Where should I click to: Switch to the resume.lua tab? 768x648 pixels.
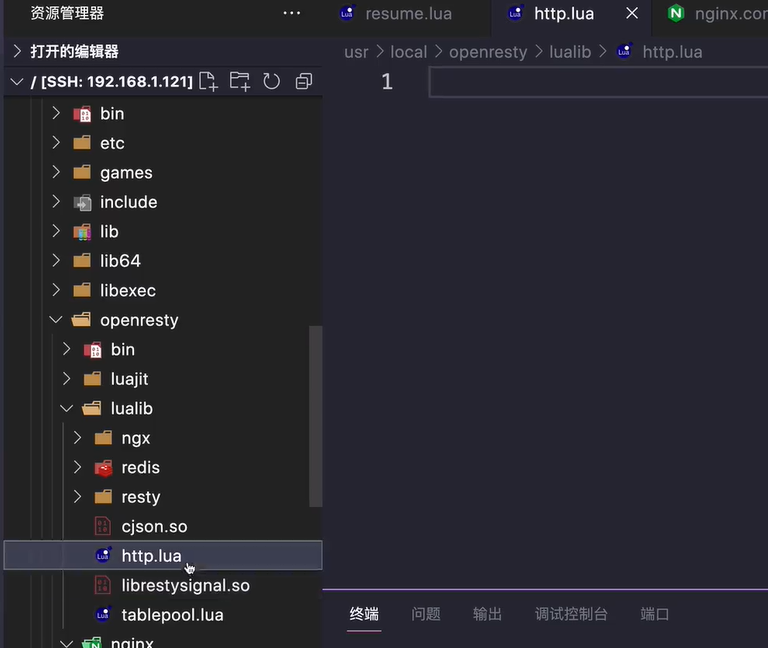[407, 14]
